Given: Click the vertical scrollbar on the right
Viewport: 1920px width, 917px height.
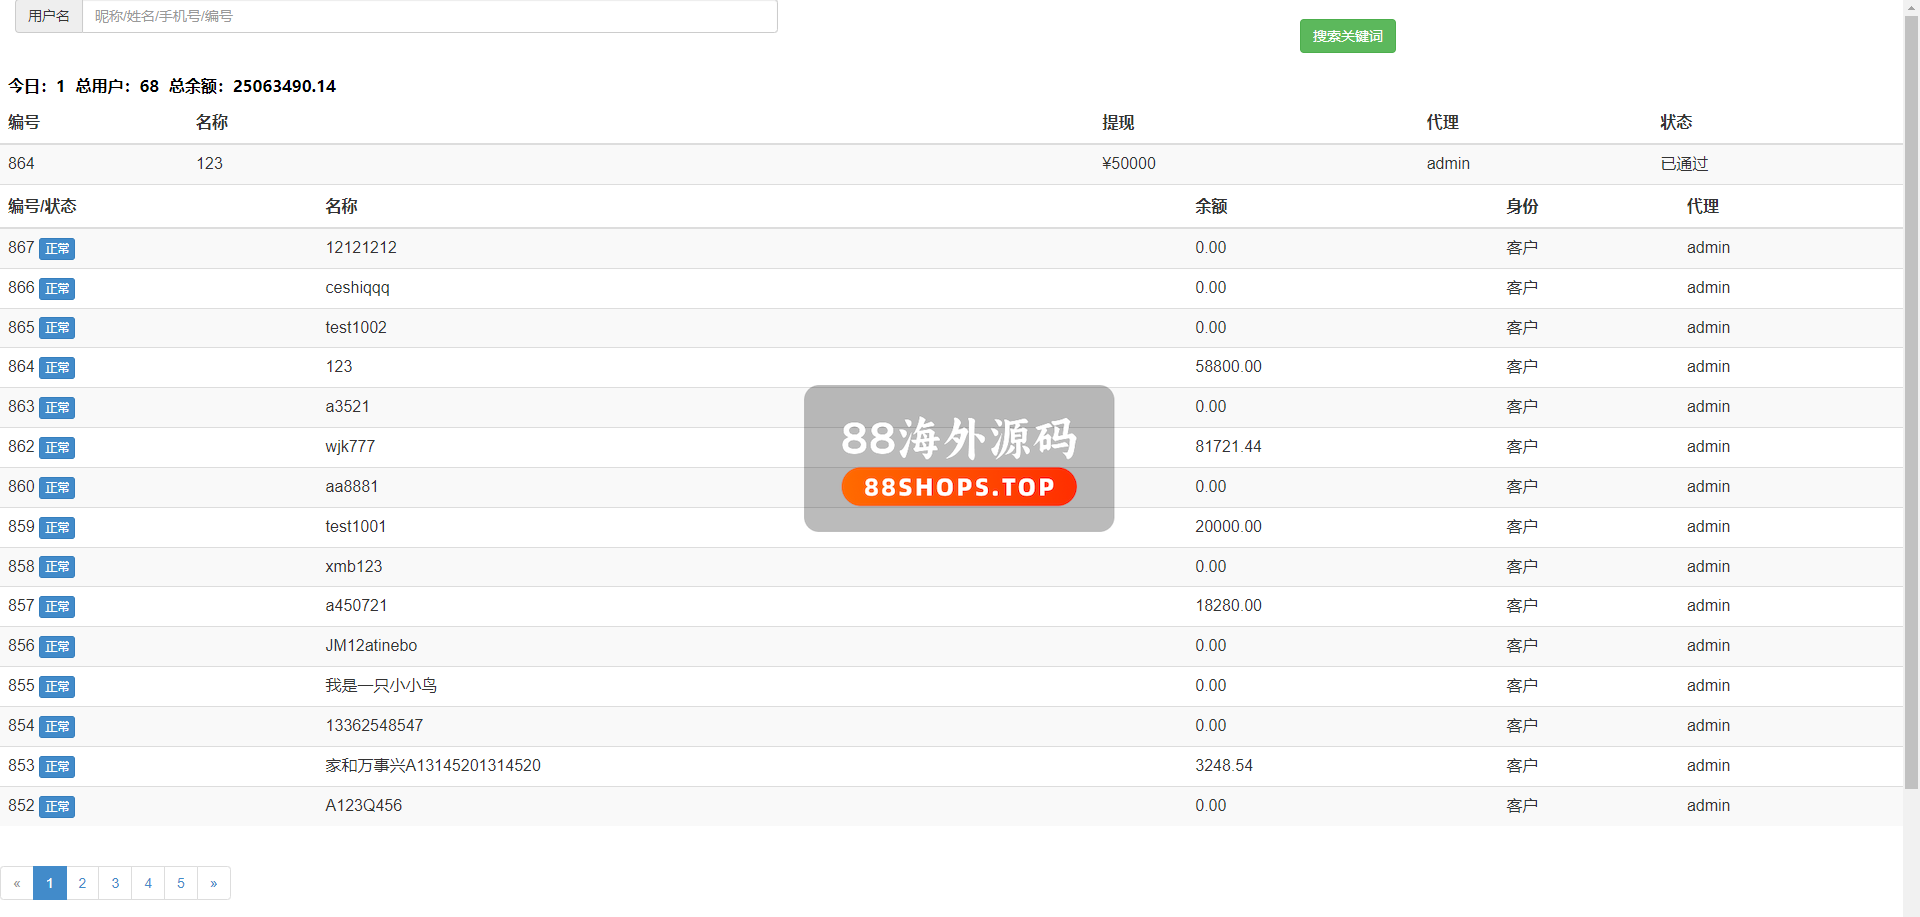Looking at the screenshot, I should pyautogui.click(x=1911, y=400).
